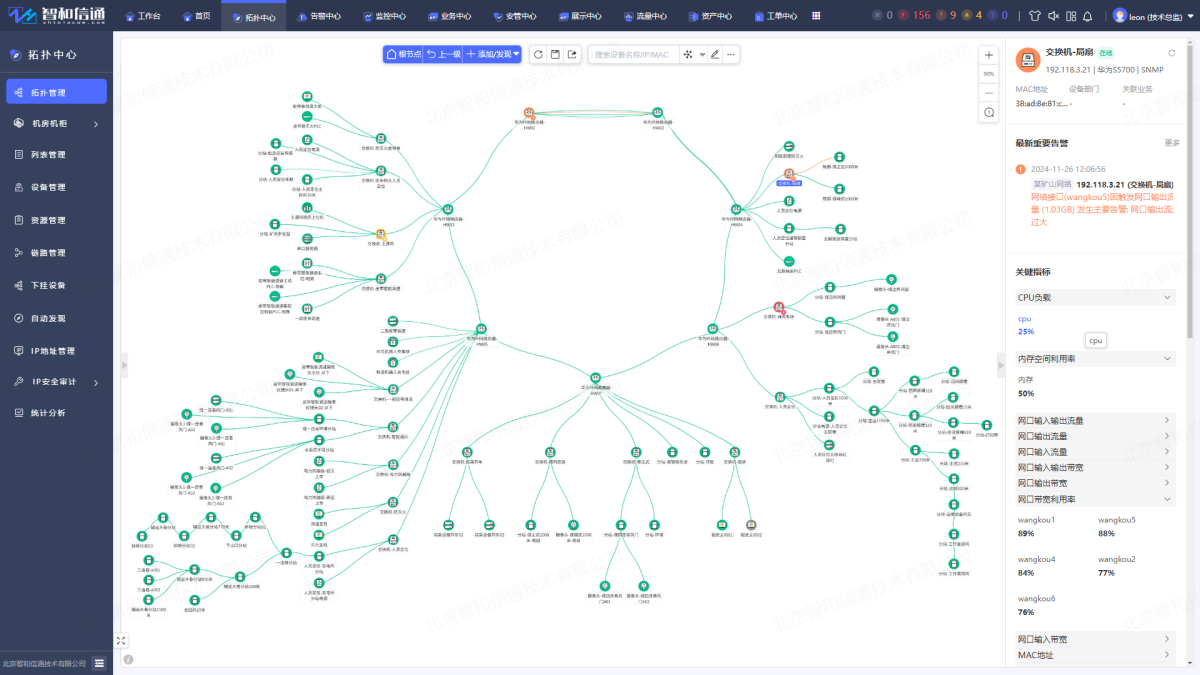Click the save topology icon
The image size is (1200, 675).
point(555,54)
